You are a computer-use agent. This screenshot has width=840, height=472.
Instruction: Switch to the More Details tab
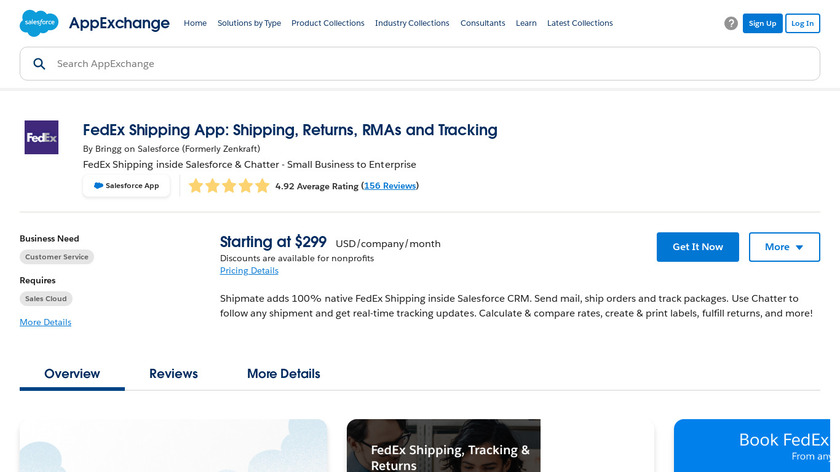[x=284, y=374]
